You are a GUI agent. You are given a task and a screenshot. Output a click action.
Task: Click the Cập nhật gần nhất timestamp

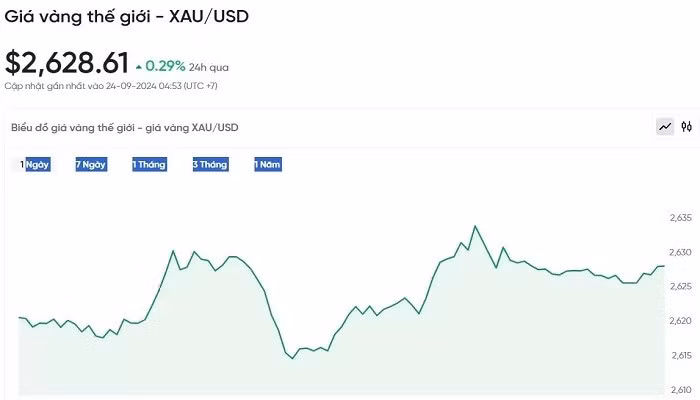[x=111, y=86]
